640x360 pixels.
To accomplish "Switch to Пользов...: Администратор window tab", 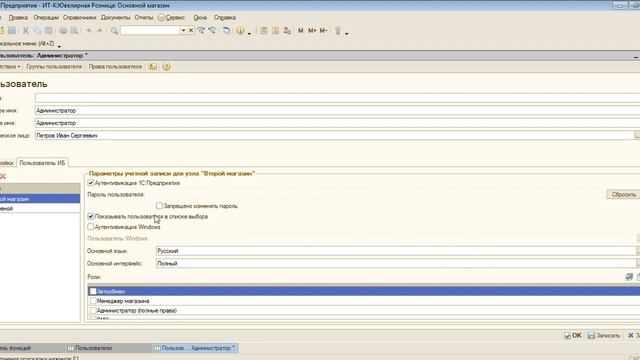I will [195, 348].
